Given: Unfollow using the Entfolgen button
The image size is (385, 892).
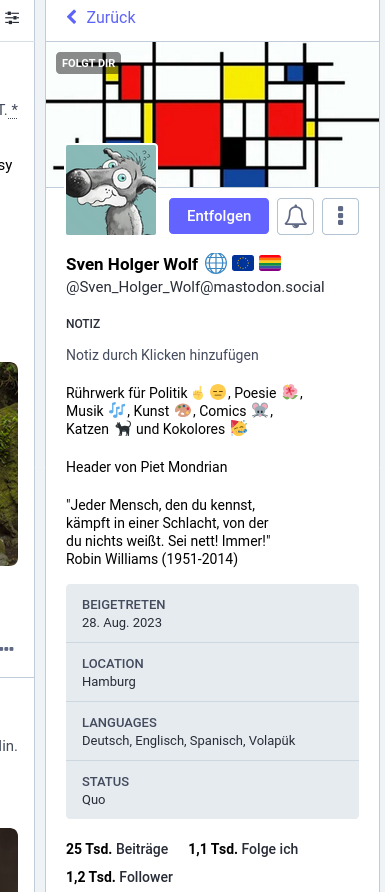Looking at the screenshot, I should point(219,216).
